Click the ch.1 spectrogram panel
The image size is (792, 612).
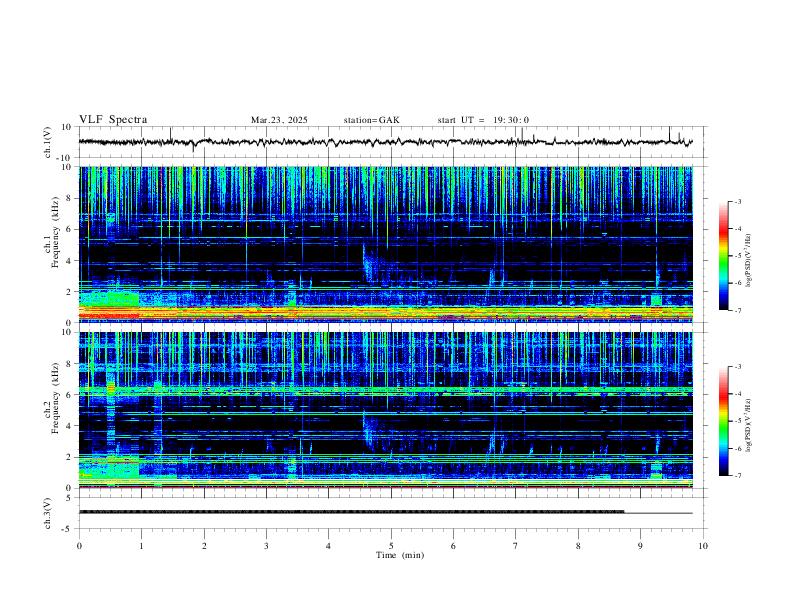385,244
